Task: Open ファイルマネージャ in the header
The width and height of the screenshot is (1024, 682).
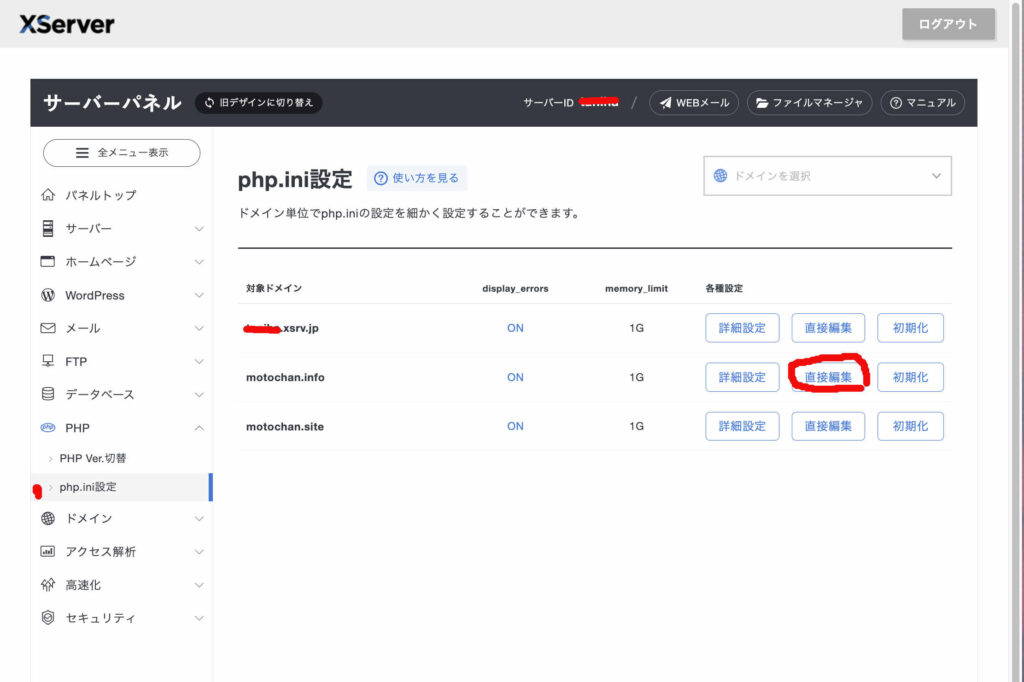Action: [x=809, y=103]
